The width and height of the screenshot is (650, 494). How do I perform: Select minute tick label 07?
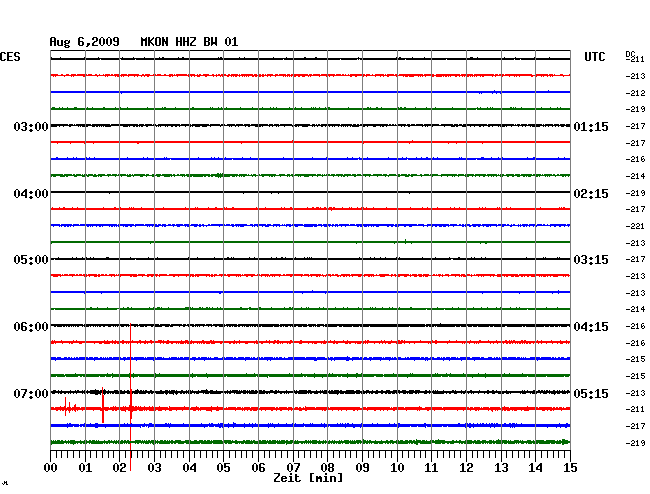coord(293,468)
